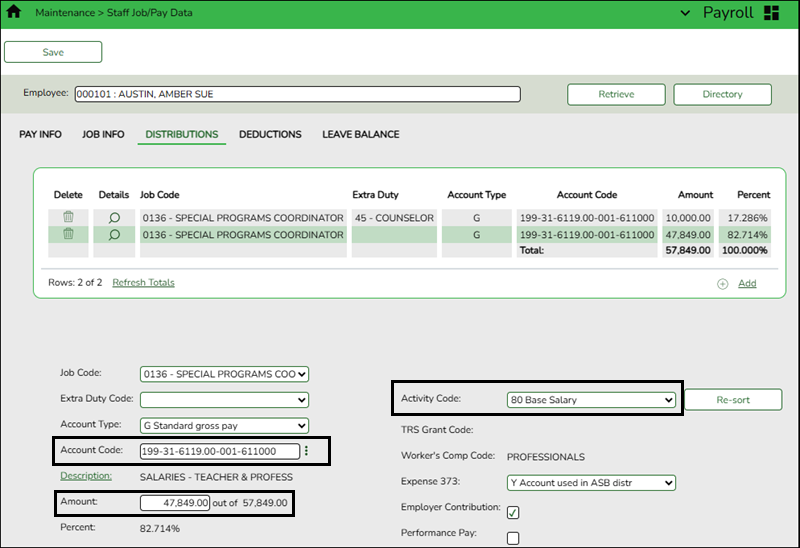800x548 pixels.
Task: Switch to the PAY INFO tab
Action: point(40,134)
